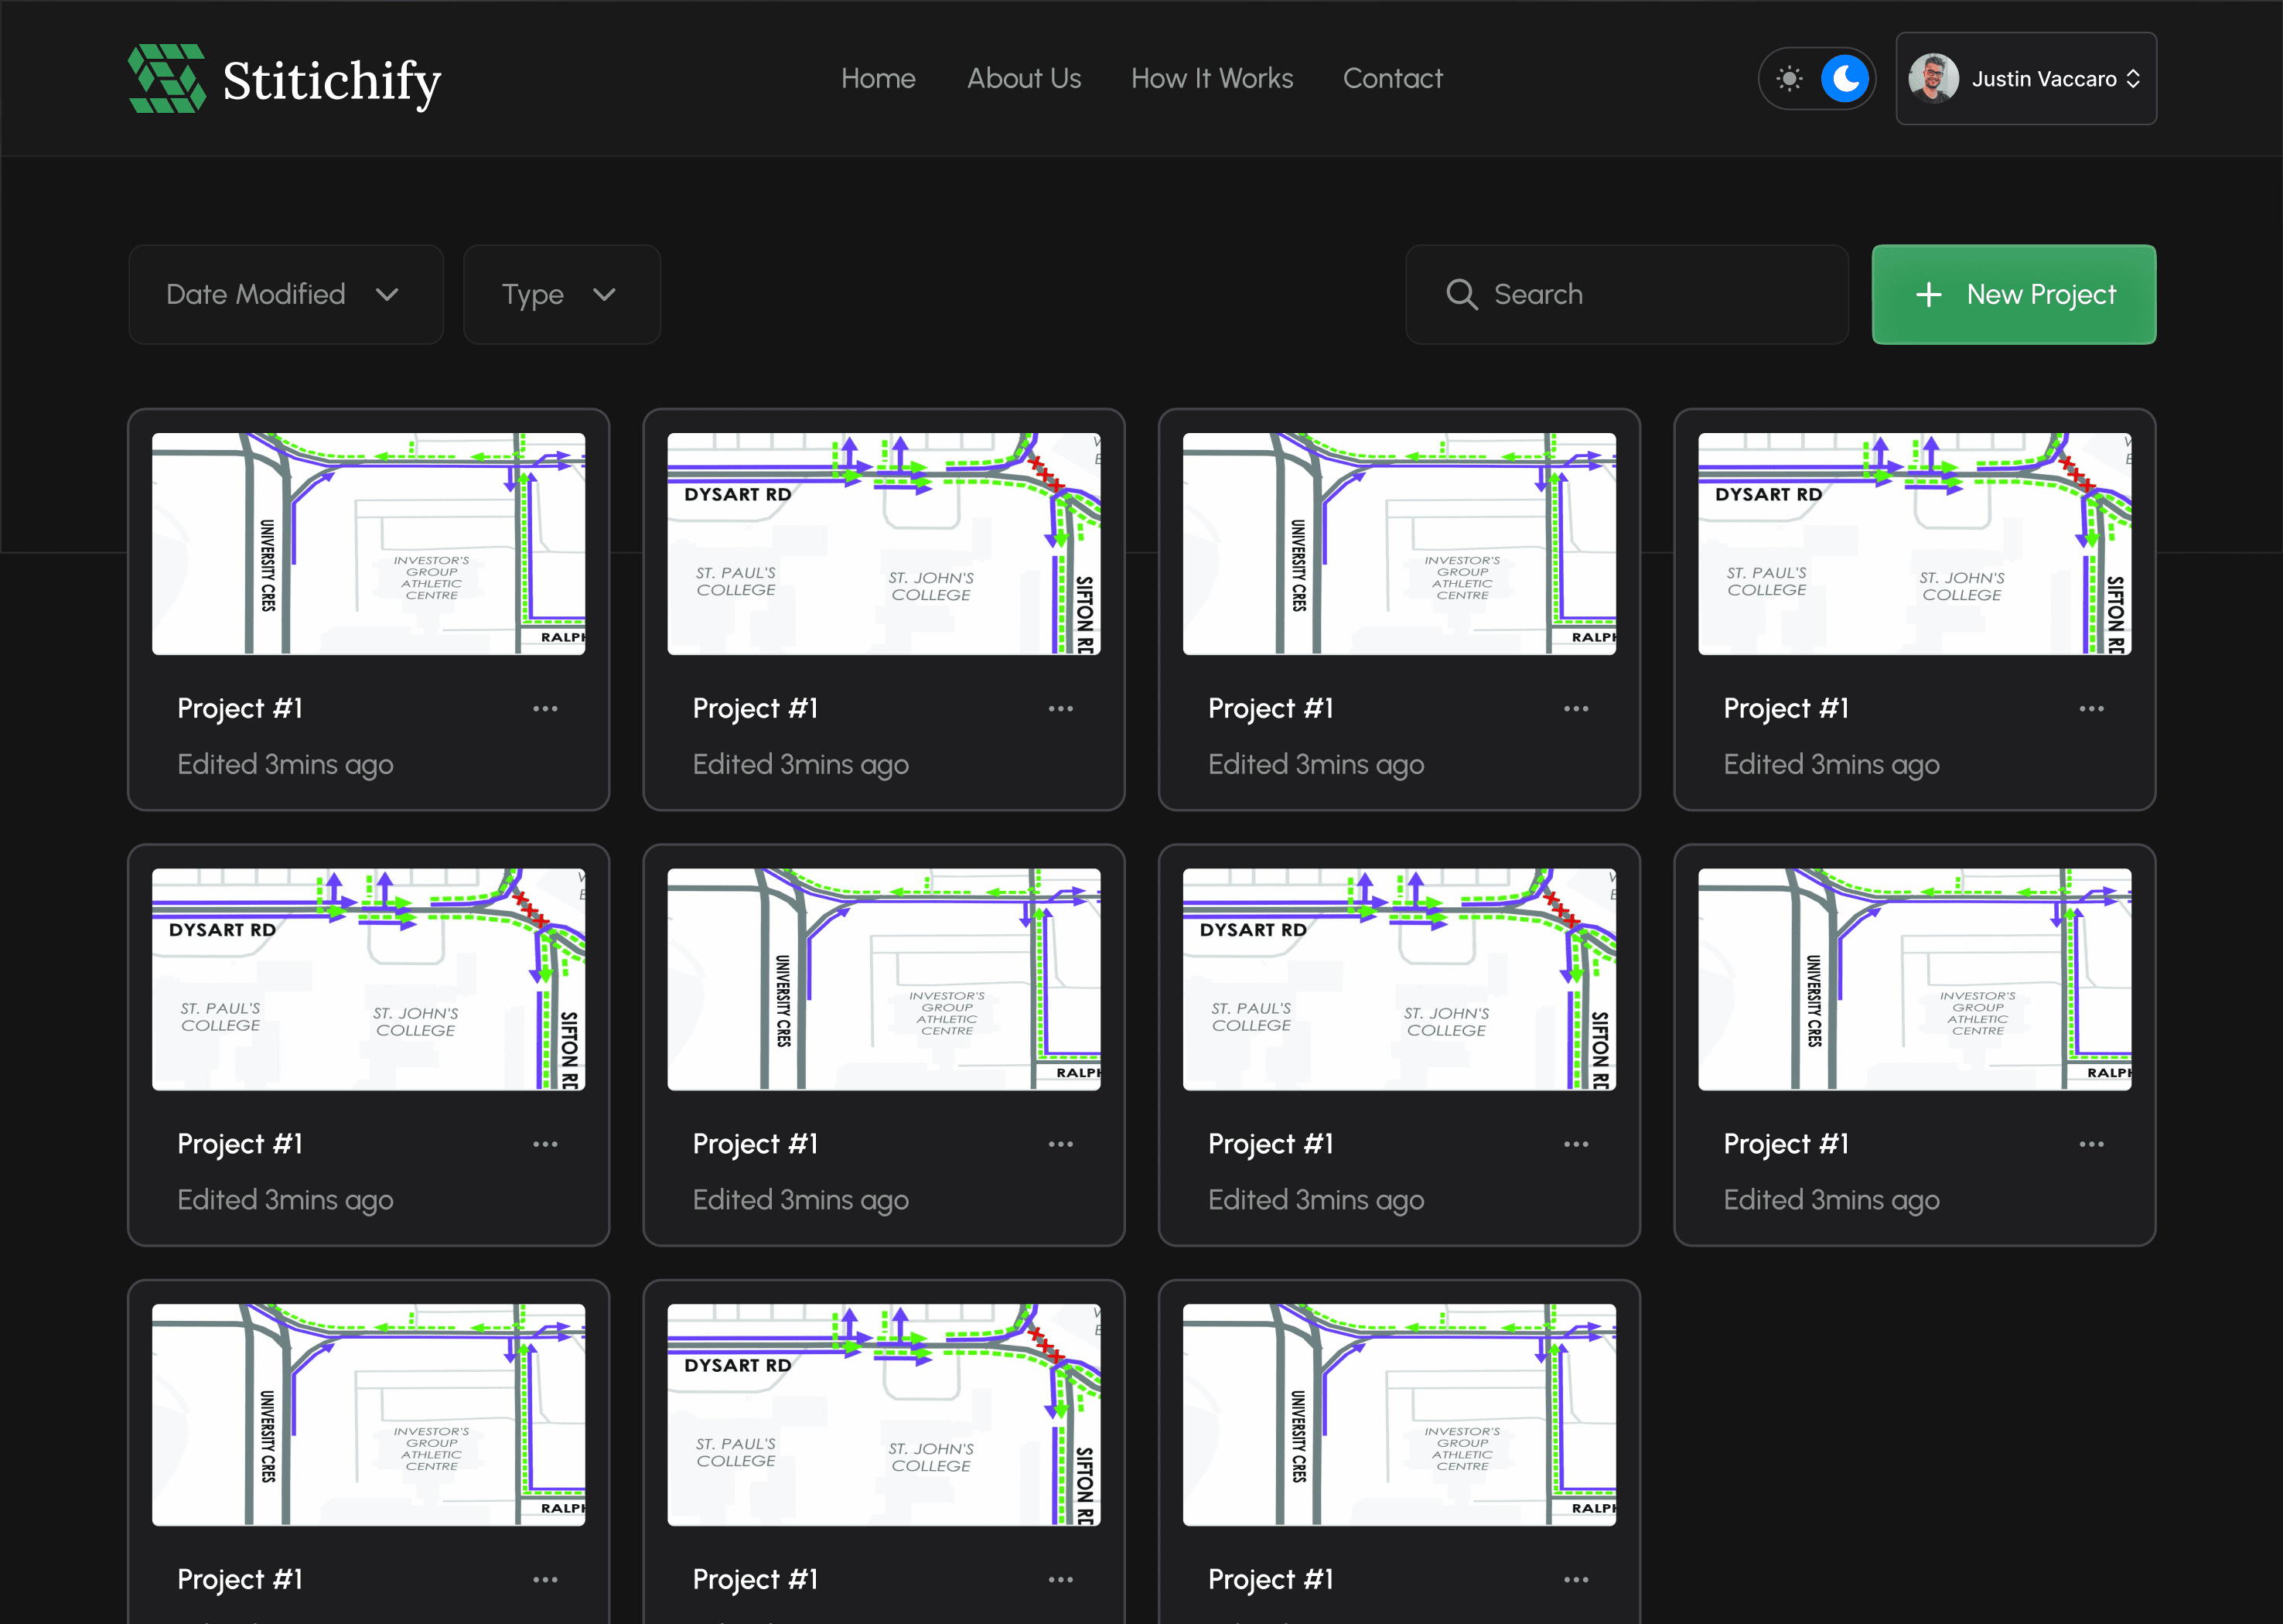This screenshot has height=1624, width=2283.
Task: Open the Justin Vaccaro account dropdown
Action: click(2043, 79)
